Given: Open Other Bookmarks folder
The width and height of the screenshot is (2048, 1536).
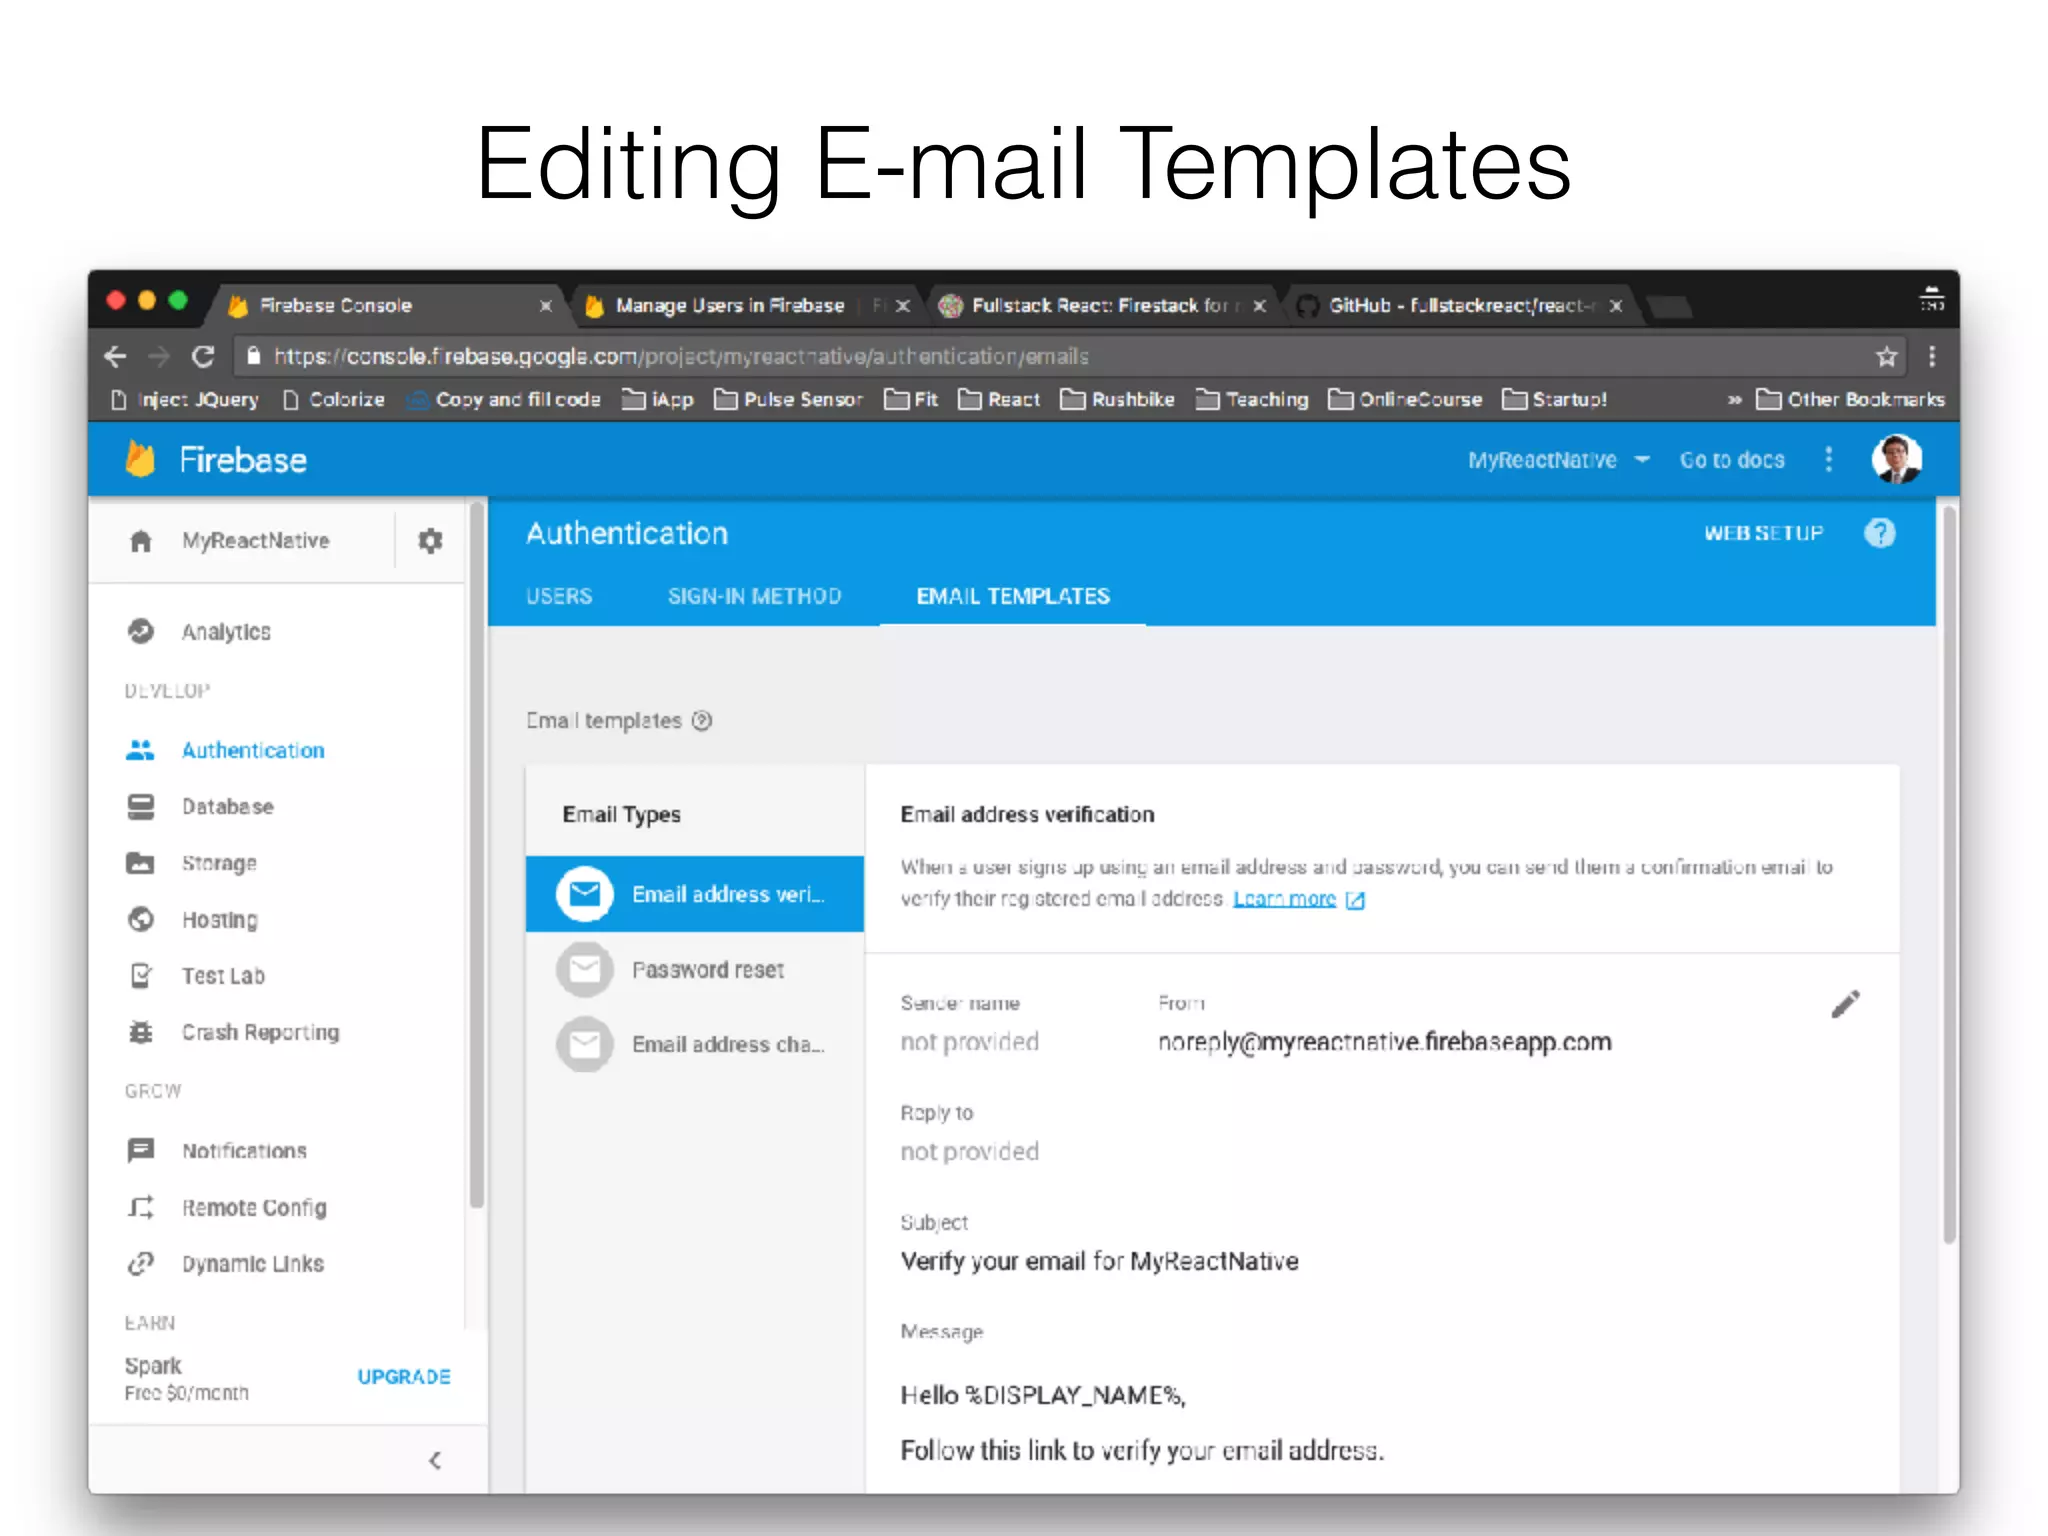Looking at the screenshot, I should point(1851,400).
